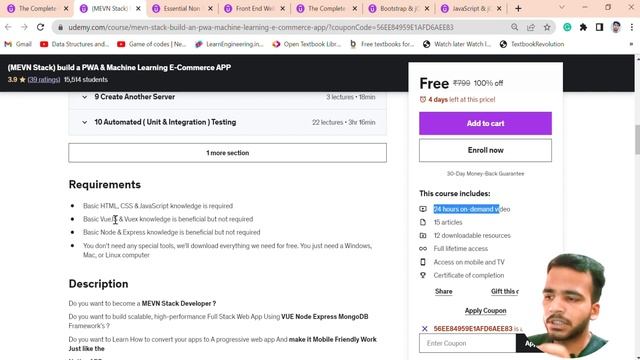640x360 pixels.
Task: Click the Requirements heading
Action: pos(105,184)
